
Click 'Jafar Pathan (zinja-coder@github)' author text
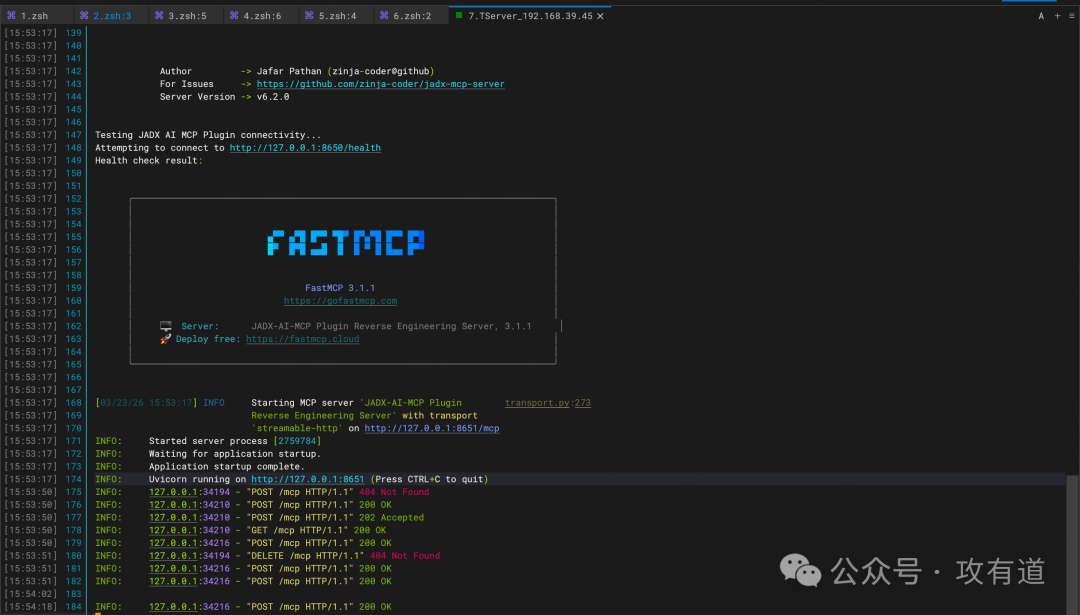pos(345,71)
